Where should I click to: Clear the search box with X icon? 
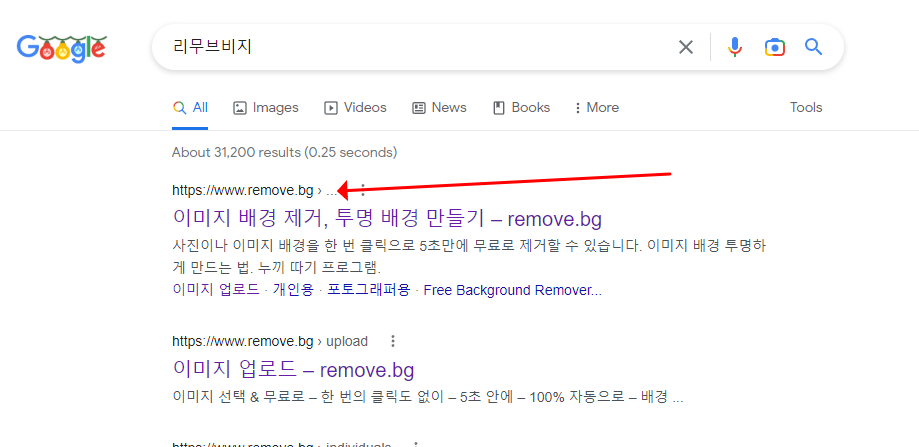(x=686, y=47)
